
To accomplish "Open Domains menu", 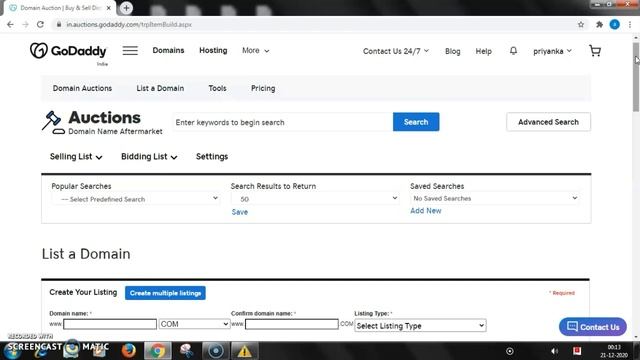I will pos(168,50).
